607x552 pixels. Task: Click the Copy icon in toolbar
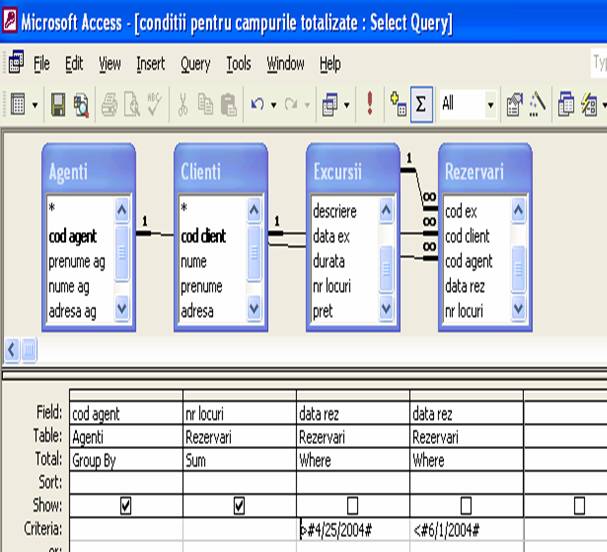tap(206, 103)
